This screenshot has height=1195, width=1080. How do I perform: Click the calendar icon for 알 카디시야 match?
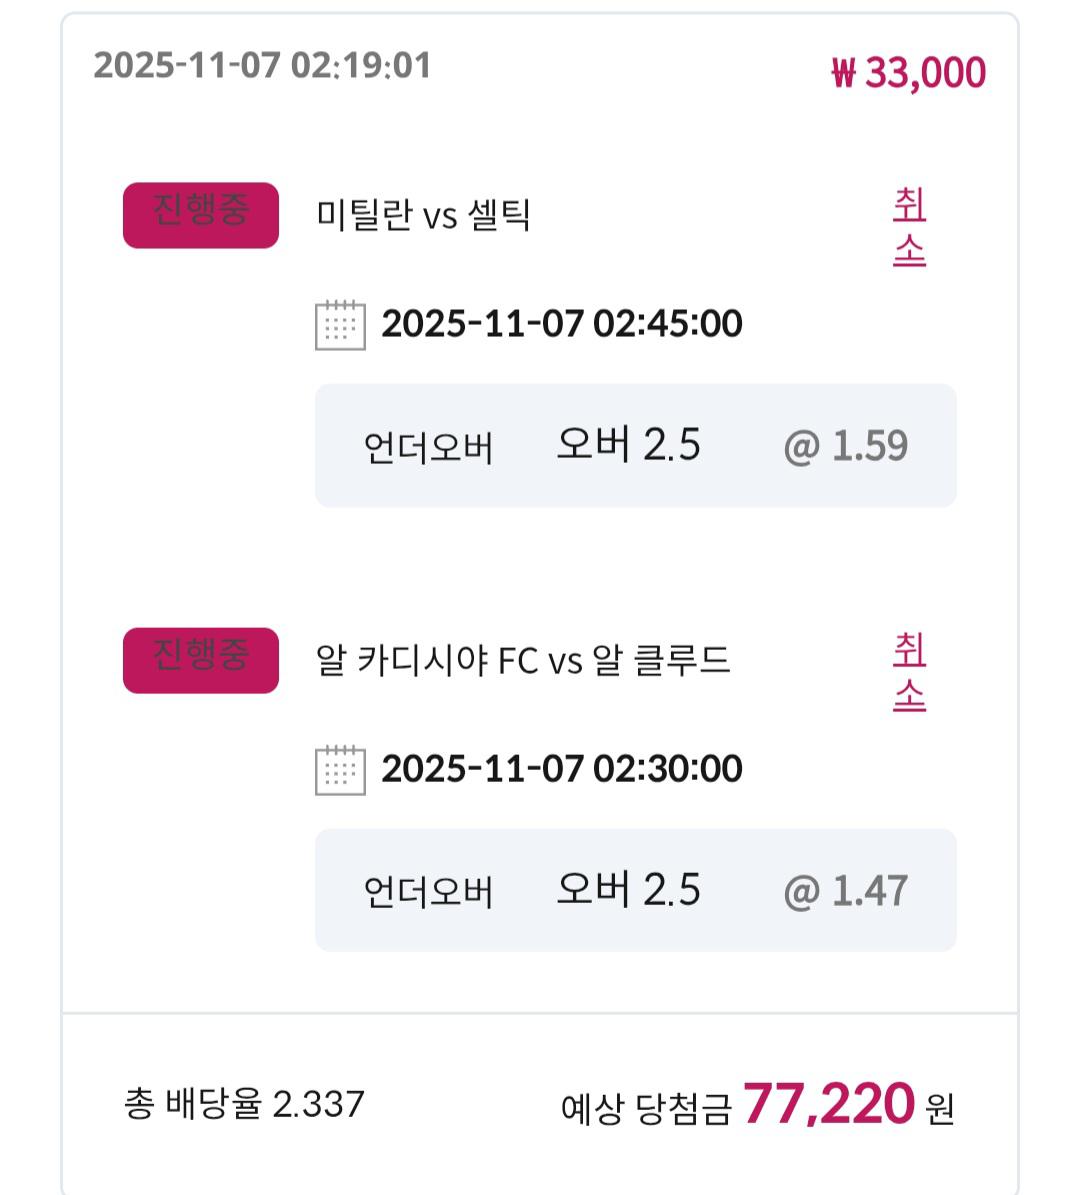click(x=340, y=769)
